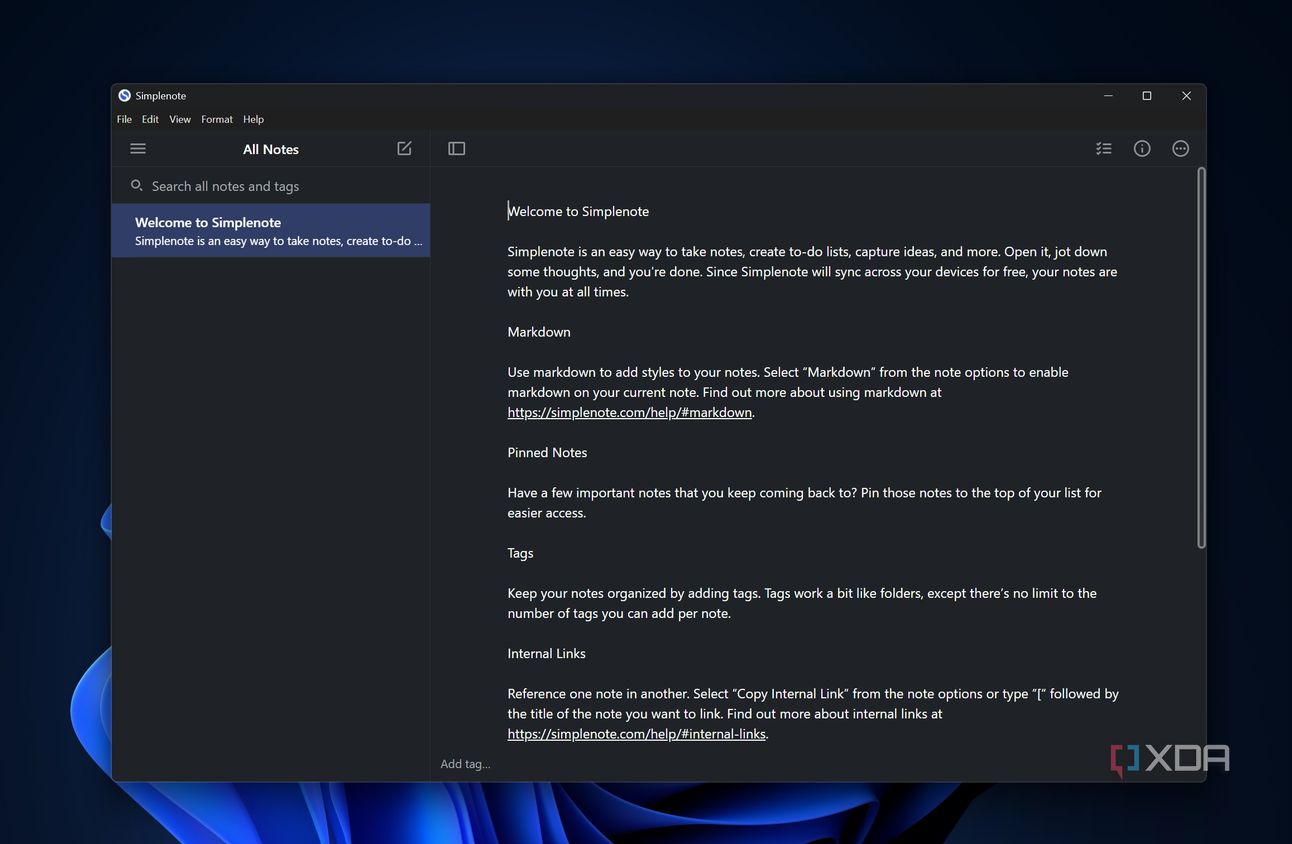Open the simplenote.com/help/#markdown link
Image resolution: width=1292 pixels, height=844 pixels.
[630, 412]
